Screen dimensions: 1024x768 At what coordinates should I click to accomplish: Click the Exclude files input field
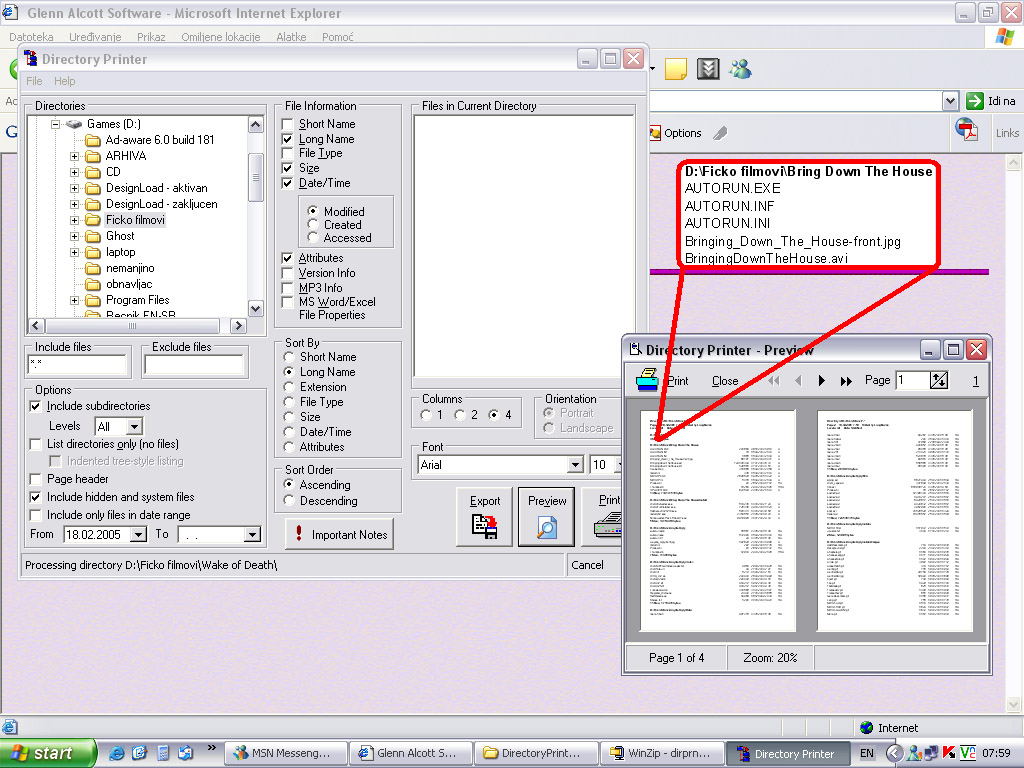tap(194, 364)
